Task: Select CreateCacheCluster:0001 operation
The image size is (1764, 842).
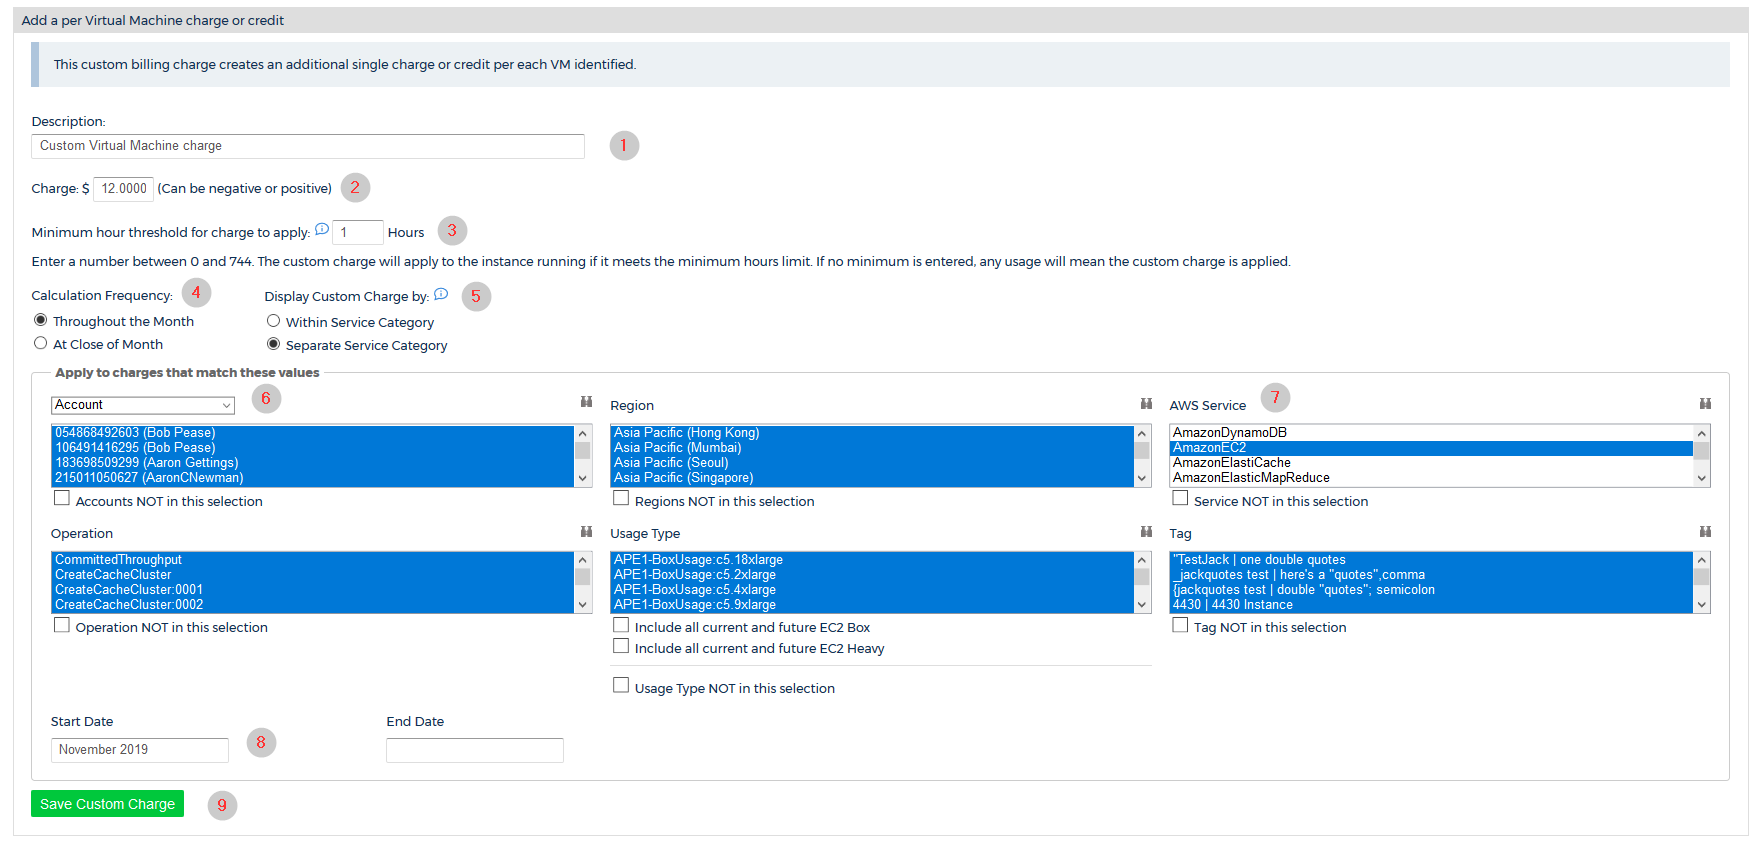Action: pos(313,590)
